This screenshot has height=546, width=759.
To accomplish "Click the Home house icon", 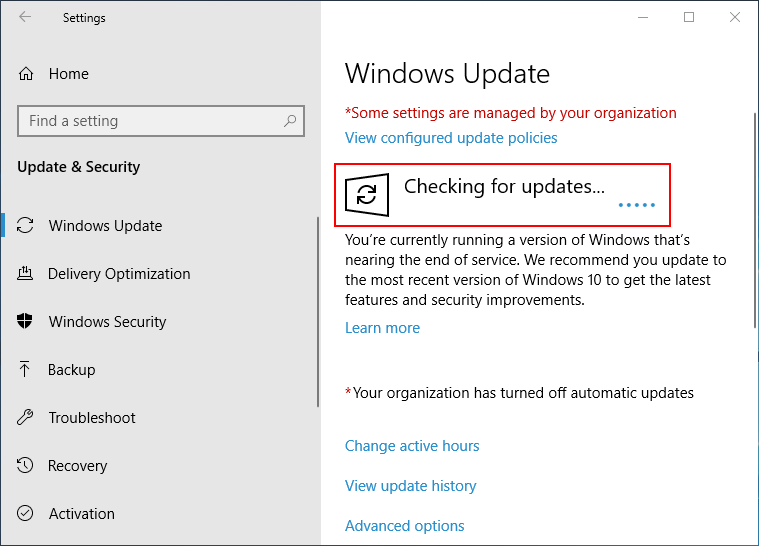I will point(27,74).
